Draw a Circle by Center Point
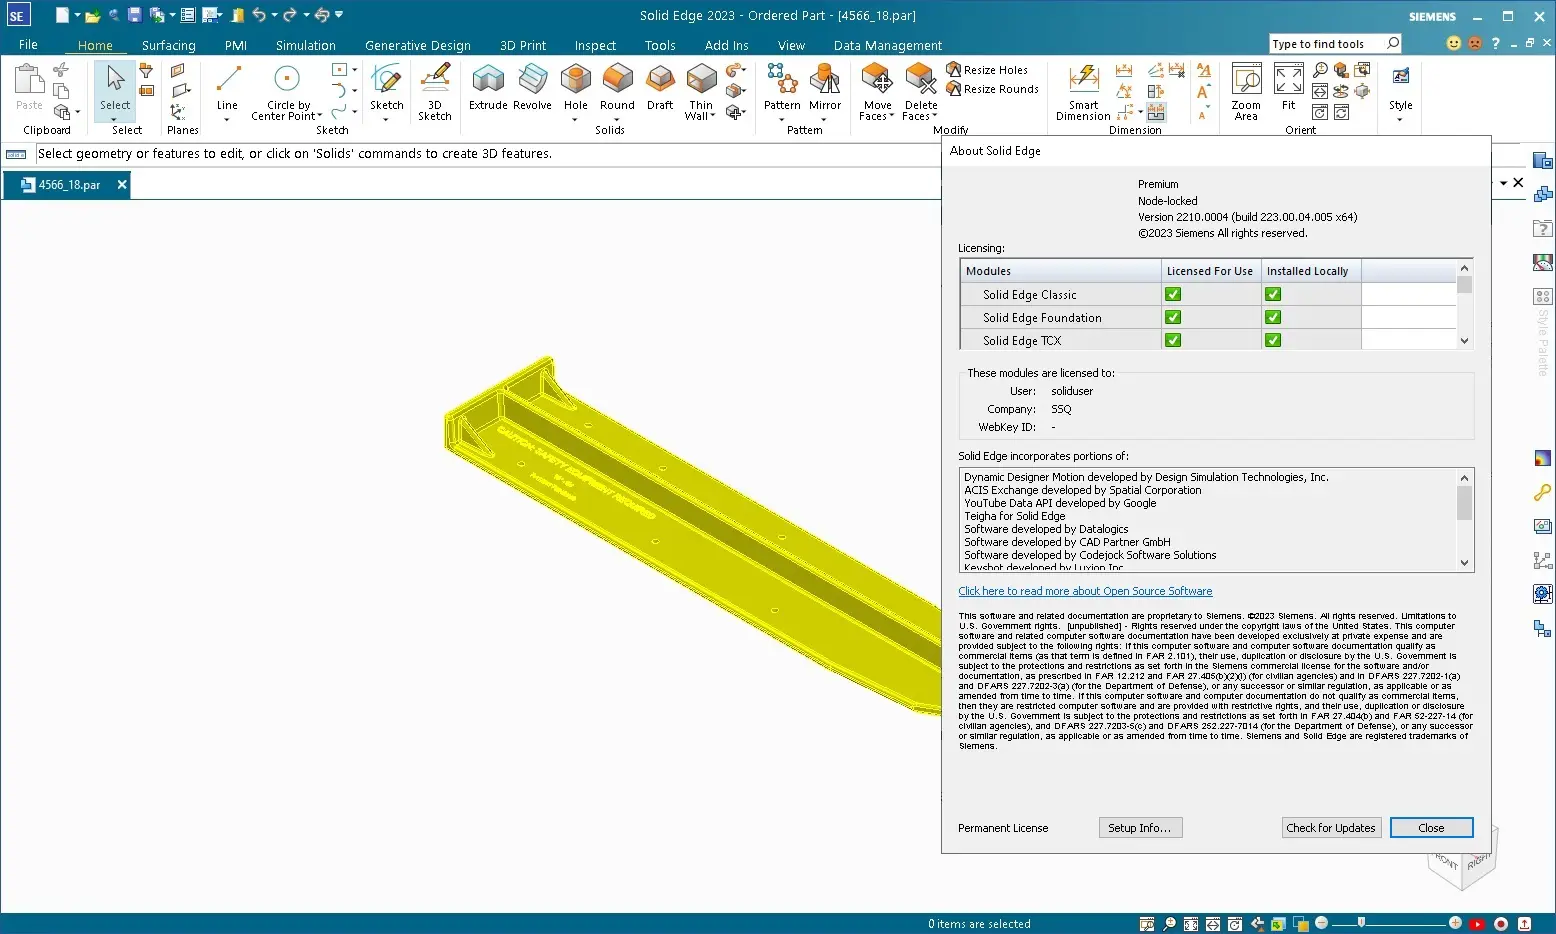 [287, 91]
